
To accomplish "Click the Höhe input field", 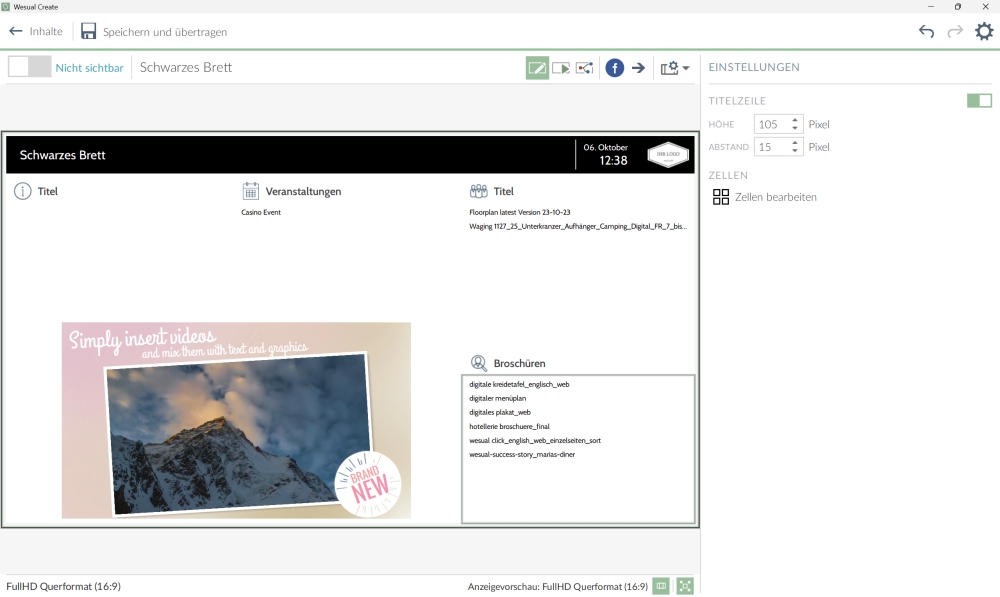I will point(771,124).
